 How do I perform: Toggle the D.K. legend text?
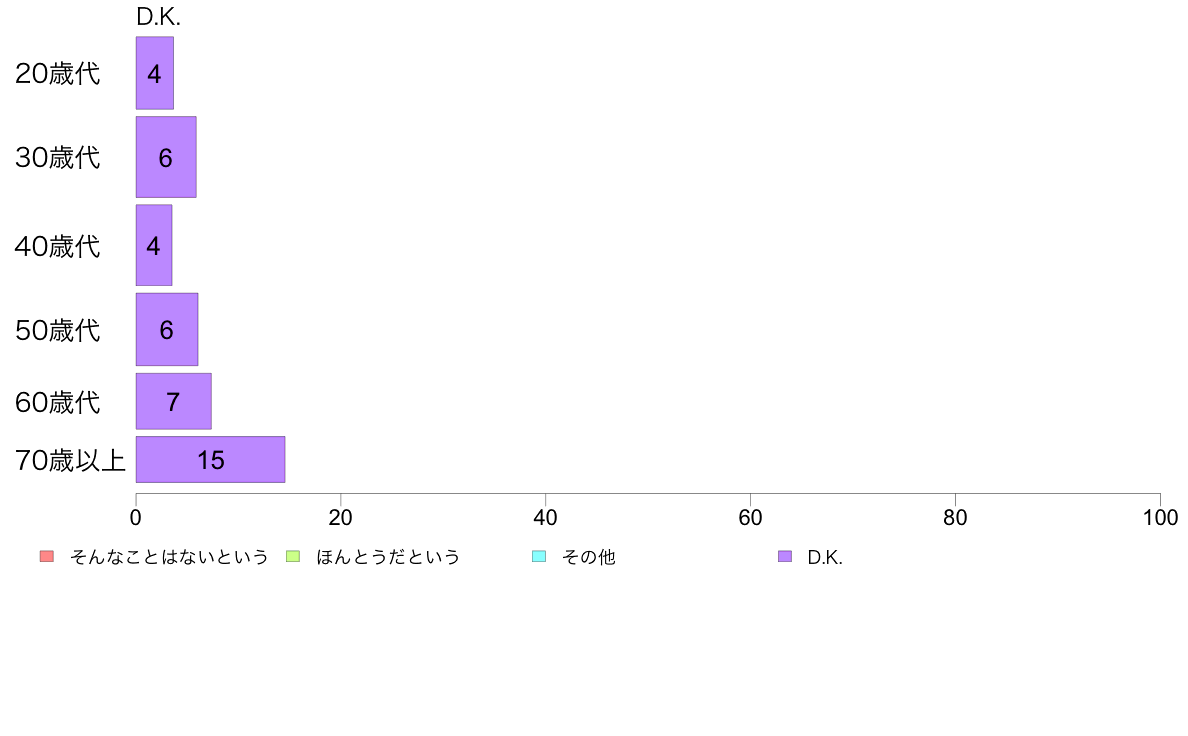tap(825, 557)
